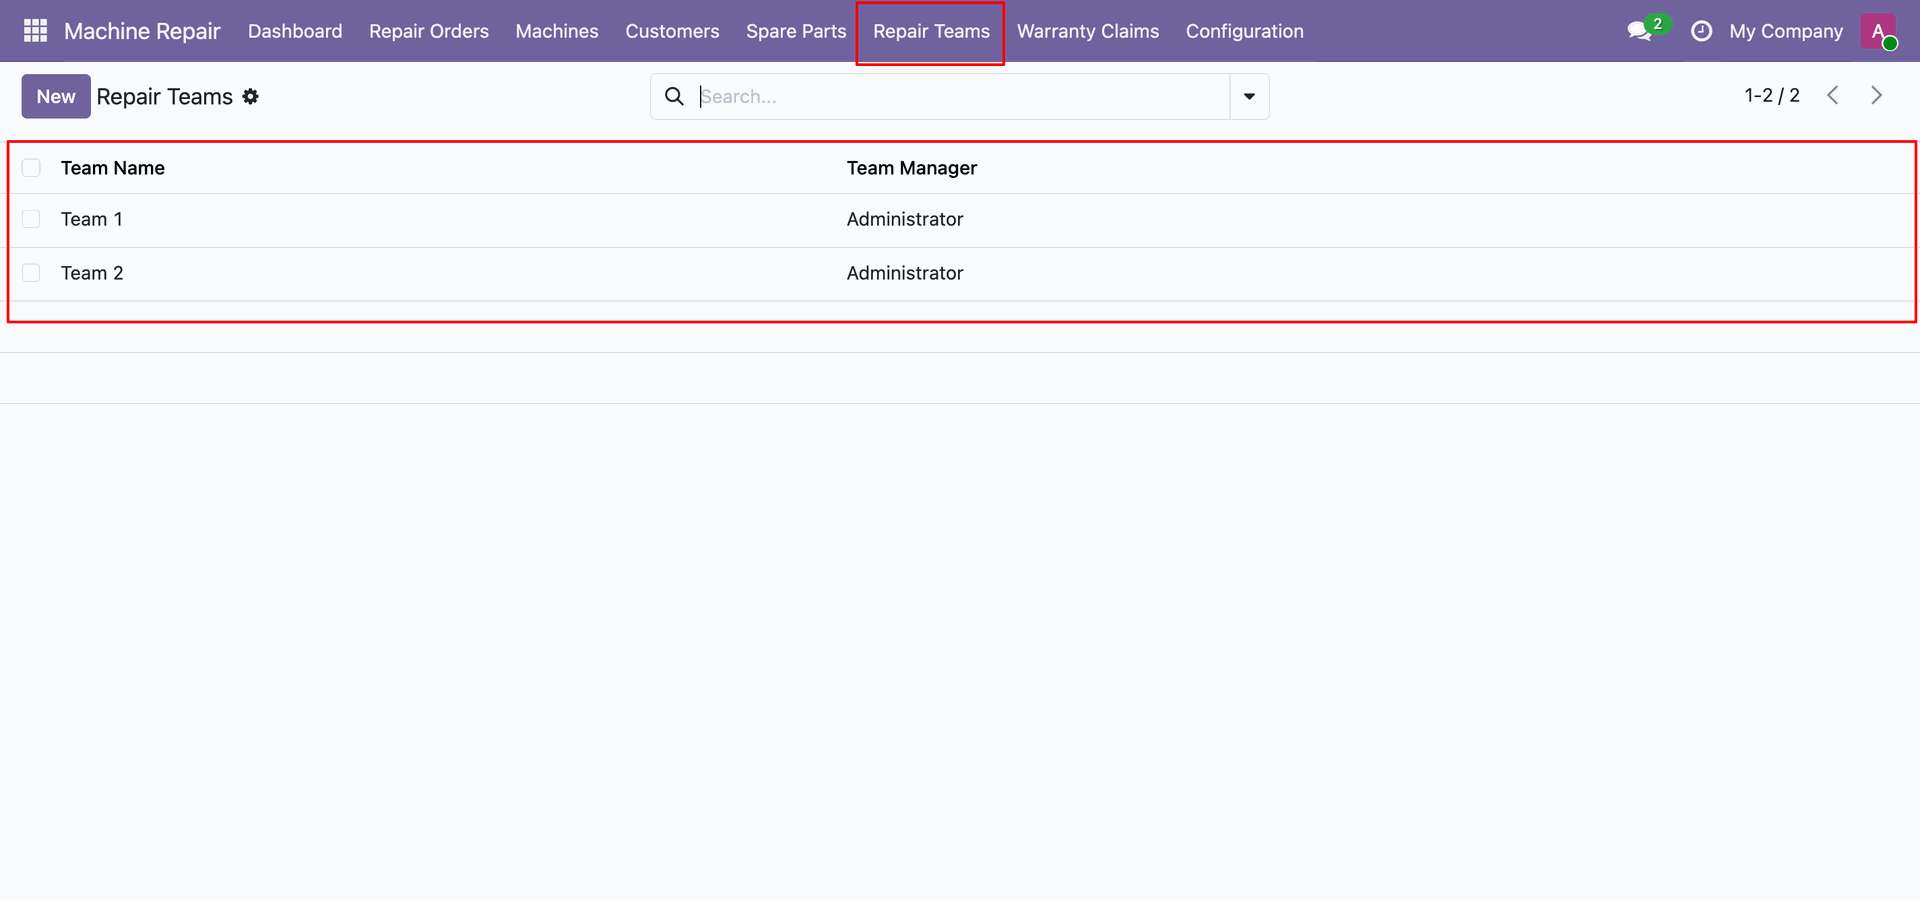
Task: Check the Team 1 row checkbox
Action: click(32, 219)
